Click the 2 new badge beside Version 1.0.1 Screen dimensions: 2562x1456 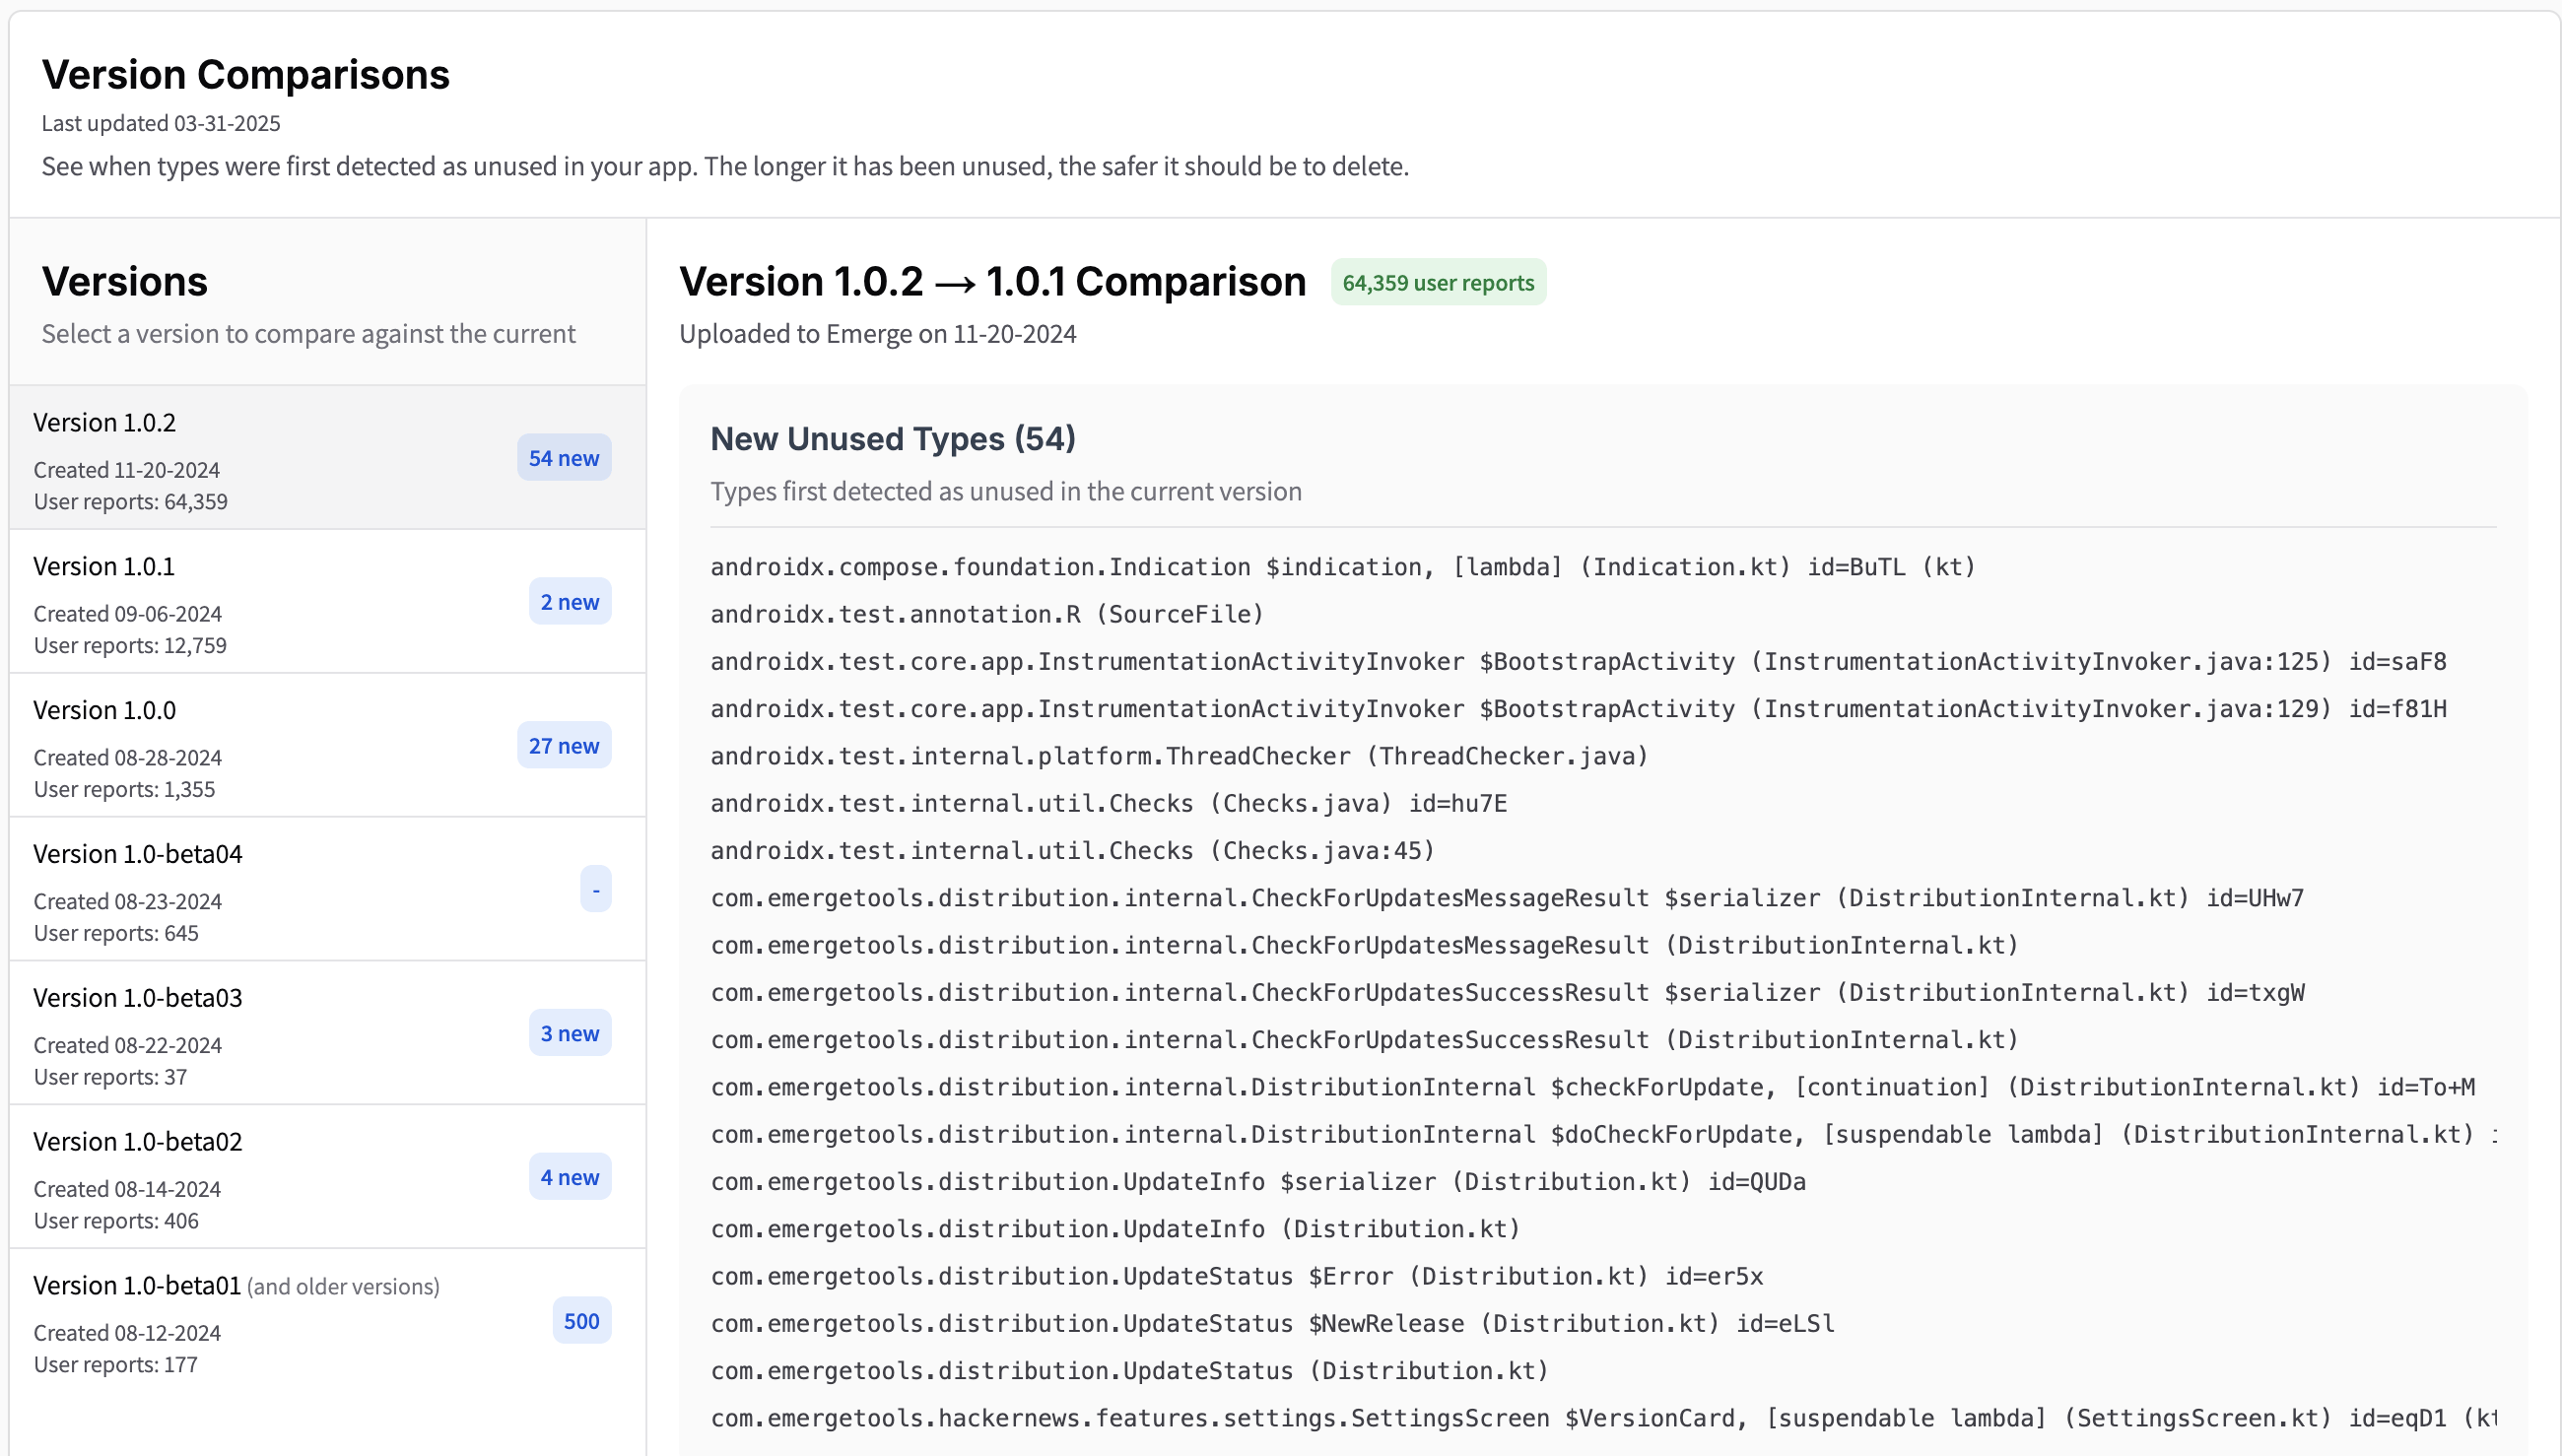pyautogui.click(x=569, y=601)
